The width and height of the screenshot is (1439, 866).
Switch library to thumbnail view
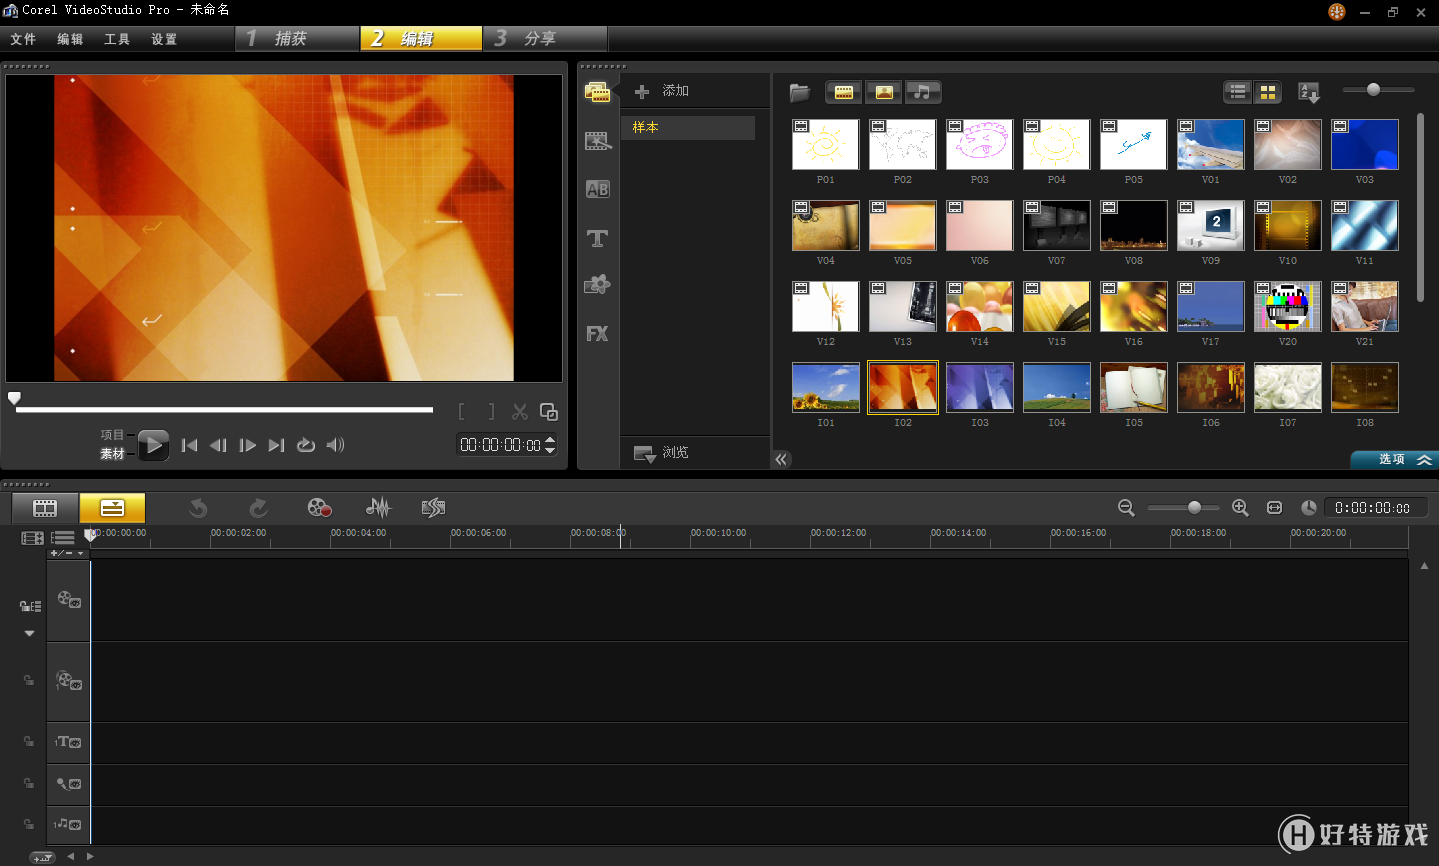[1268, 92]
